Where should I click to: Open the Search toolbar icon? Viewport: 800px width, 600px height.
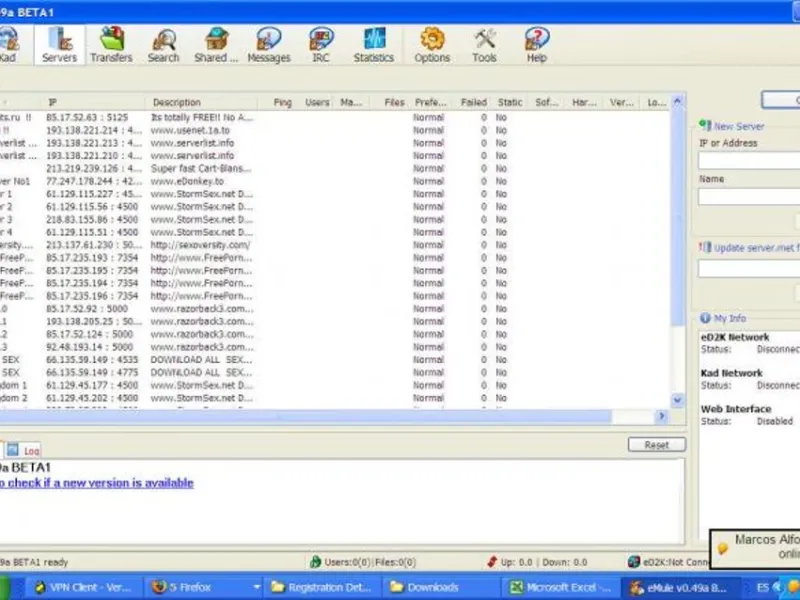[x=164, y=44]
